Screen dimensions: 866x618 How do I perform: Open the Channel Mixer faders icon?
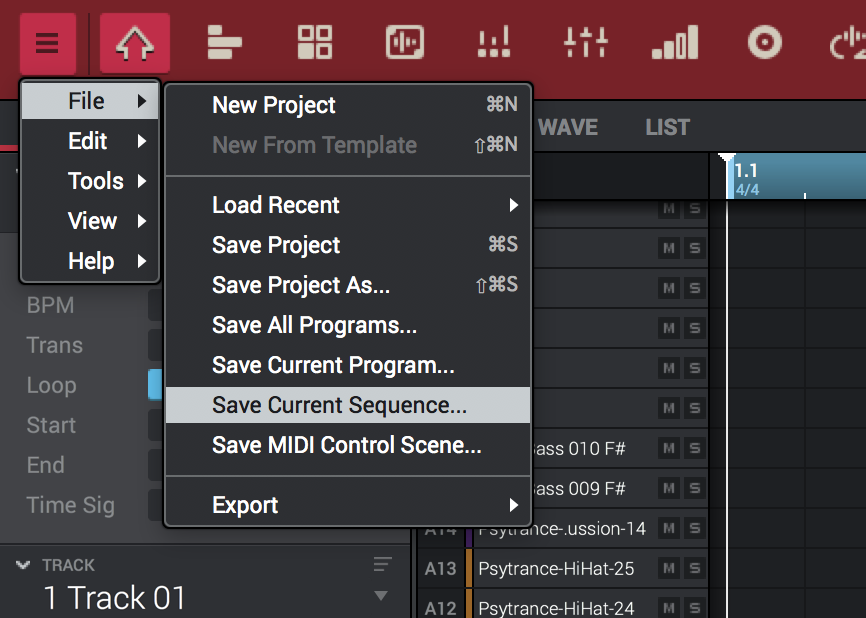tap(585, 43)
